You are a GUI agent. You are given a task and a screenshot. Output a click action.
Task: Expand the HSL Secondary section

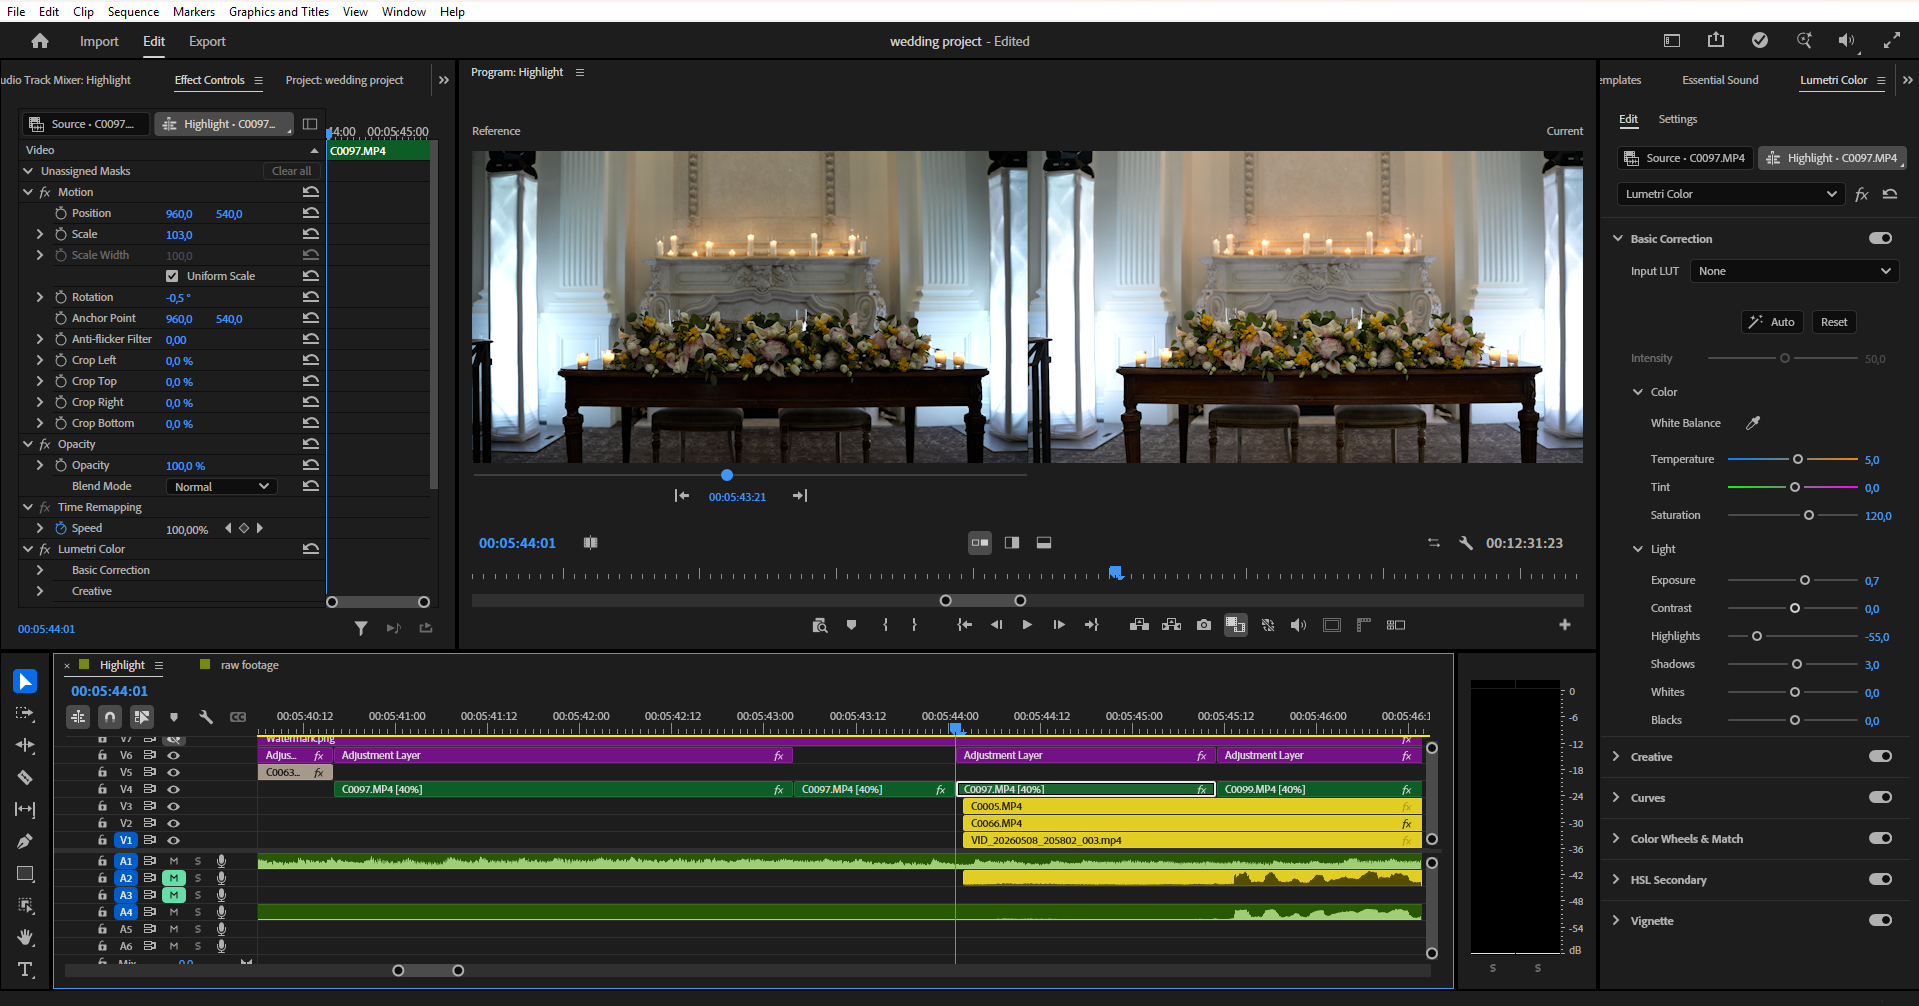(x=1616, y=879)
